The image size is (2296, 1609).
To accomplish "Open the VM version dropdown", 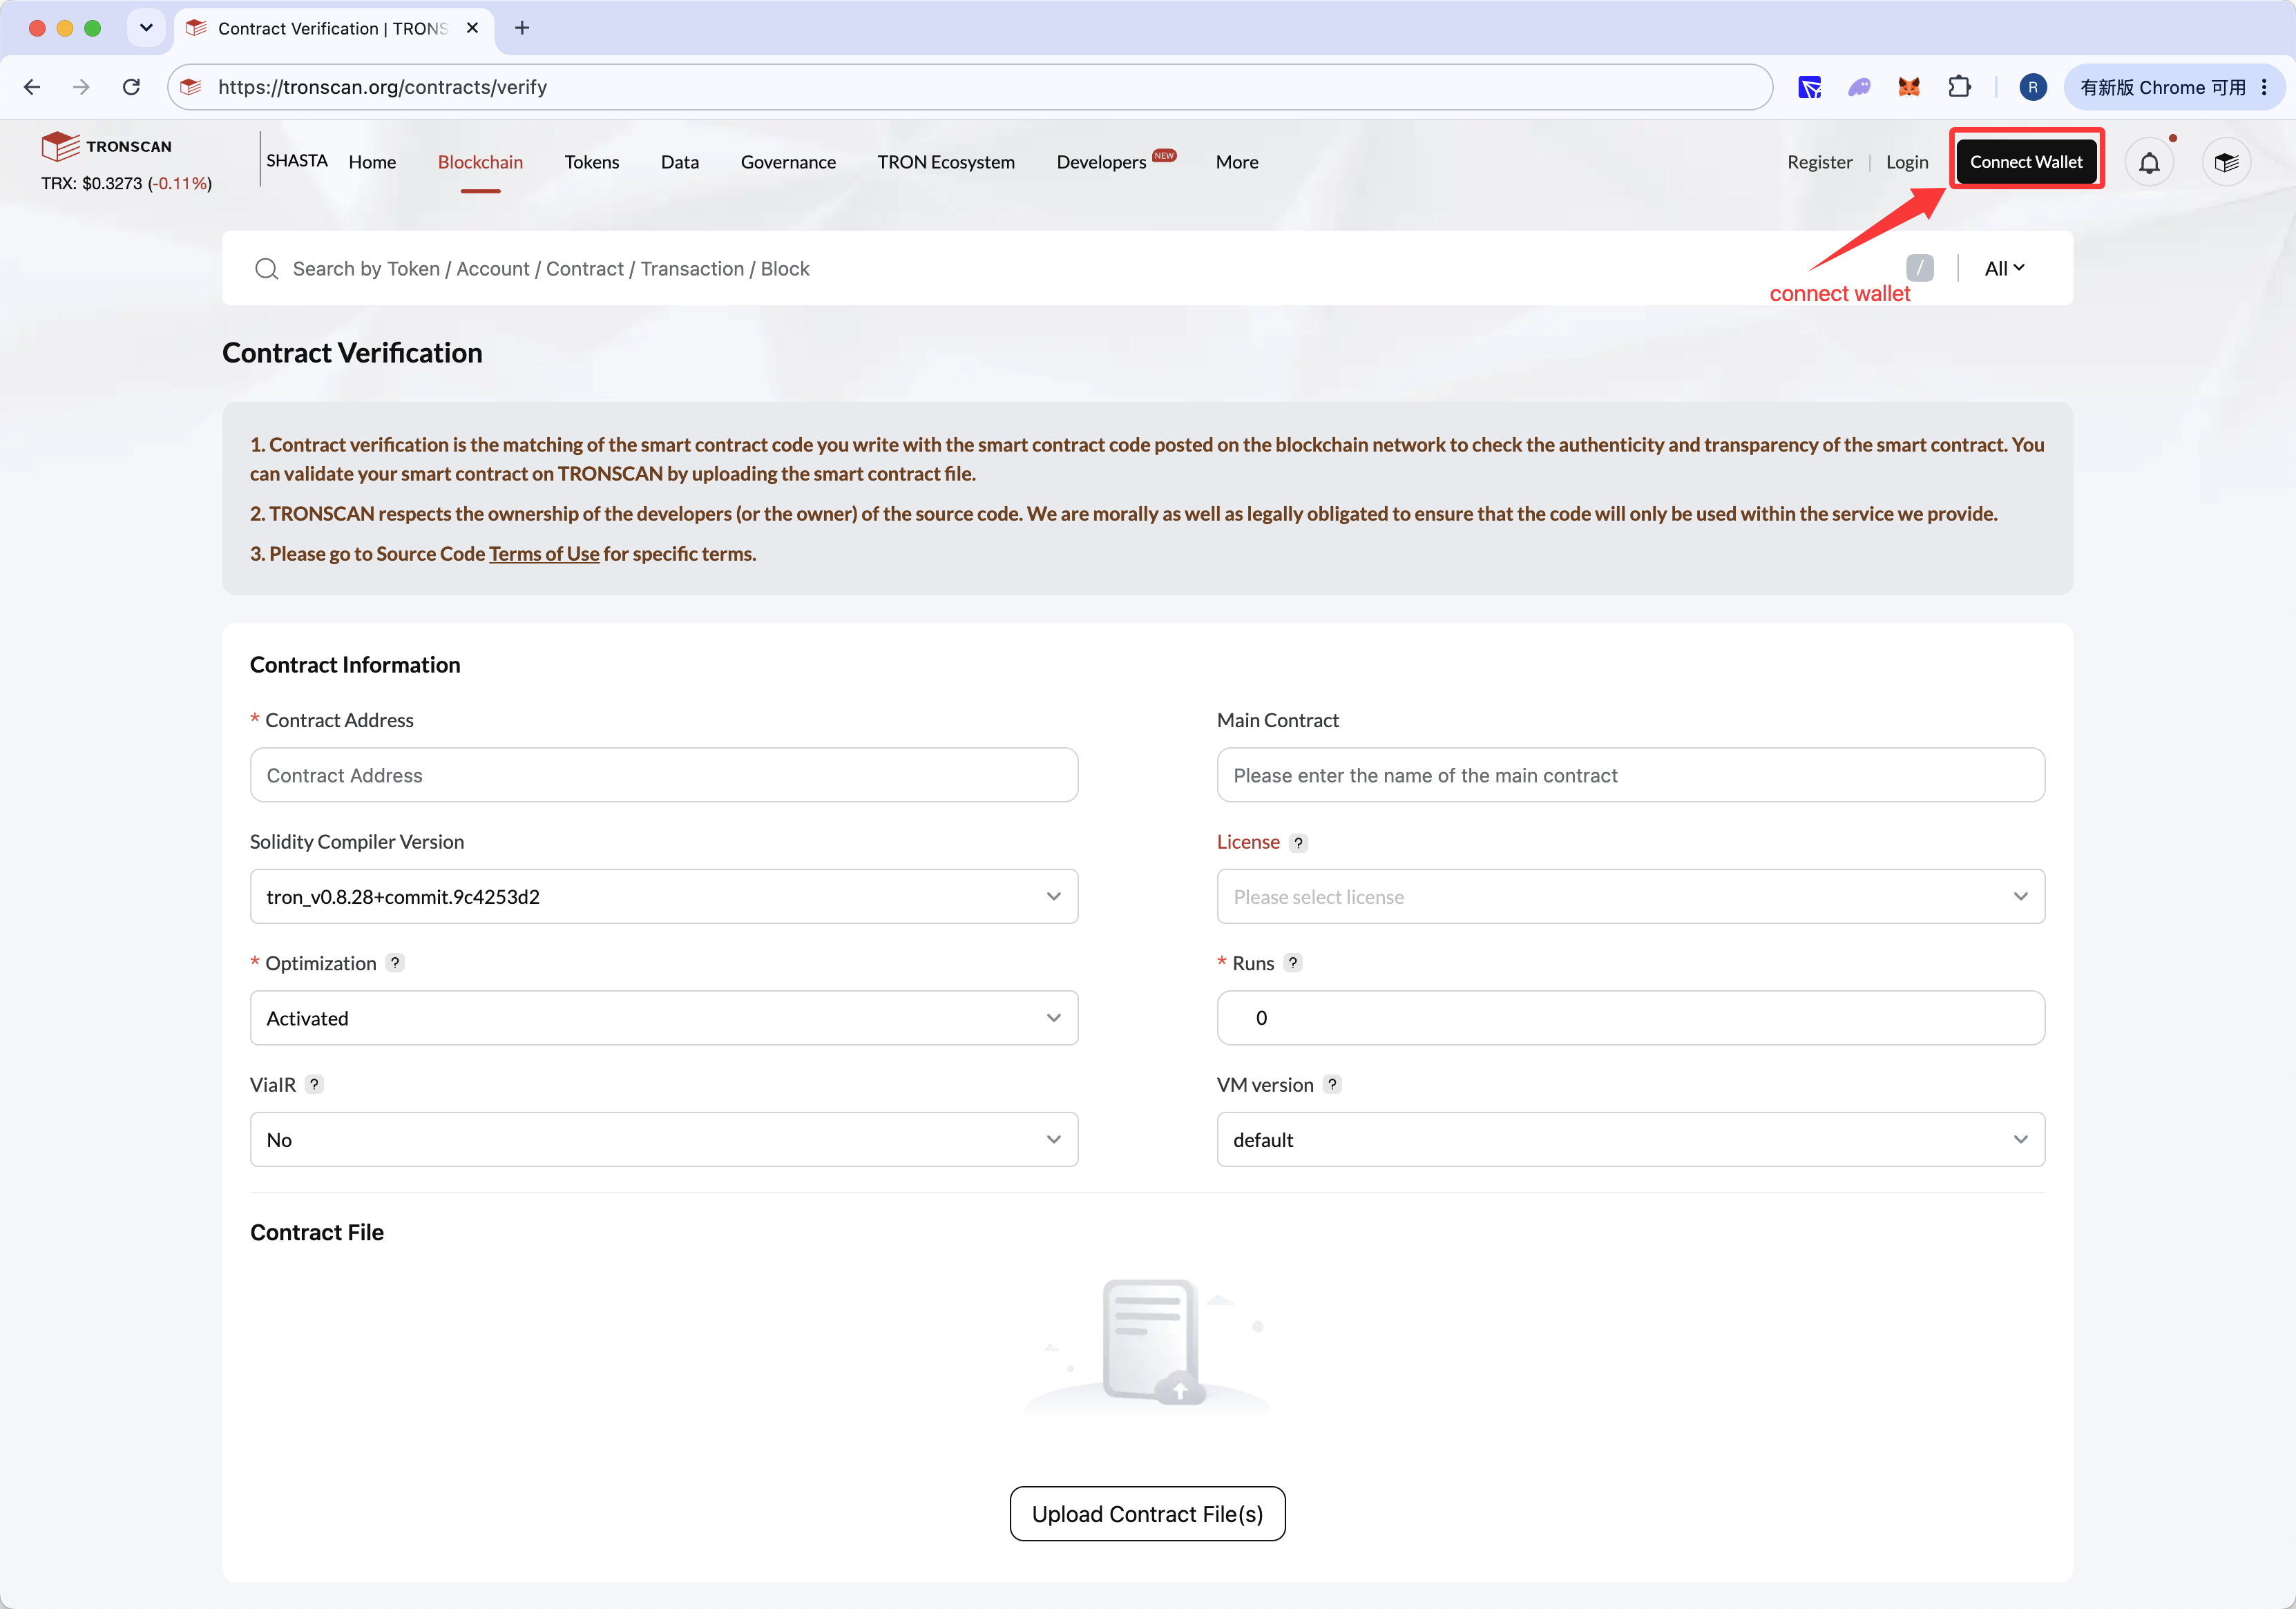I will [1630, 1140].
